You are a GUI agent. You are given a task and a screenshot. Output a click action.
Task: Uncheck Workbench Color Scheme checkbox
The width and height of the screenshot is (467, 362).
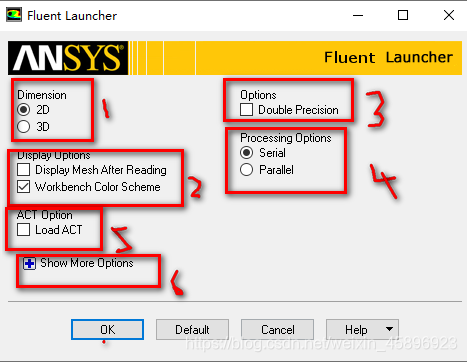tap(24, 187)
